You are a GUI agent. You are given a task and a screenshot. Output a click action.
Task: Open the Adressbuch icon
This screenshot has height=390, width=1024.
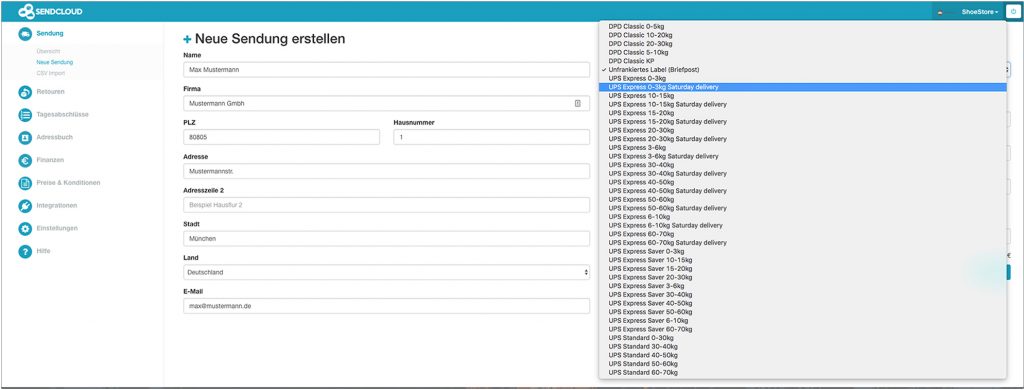(x=25, y=138)
